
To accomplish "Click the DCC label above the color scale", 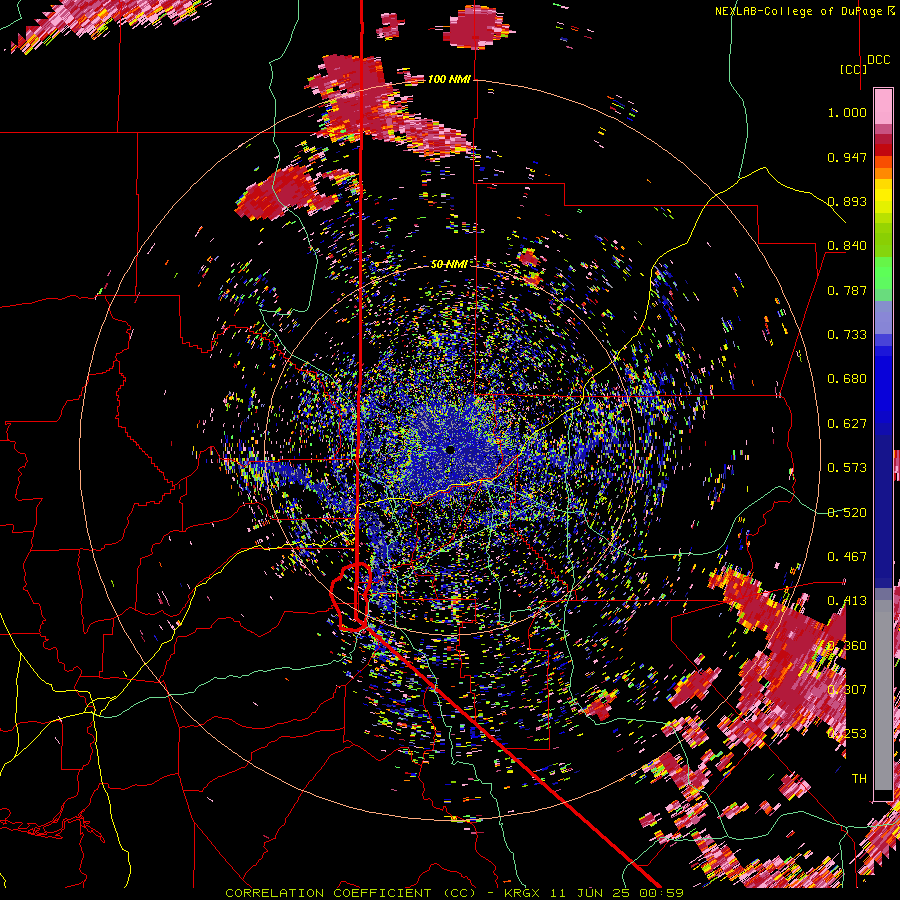I will [x=879, y=60].
